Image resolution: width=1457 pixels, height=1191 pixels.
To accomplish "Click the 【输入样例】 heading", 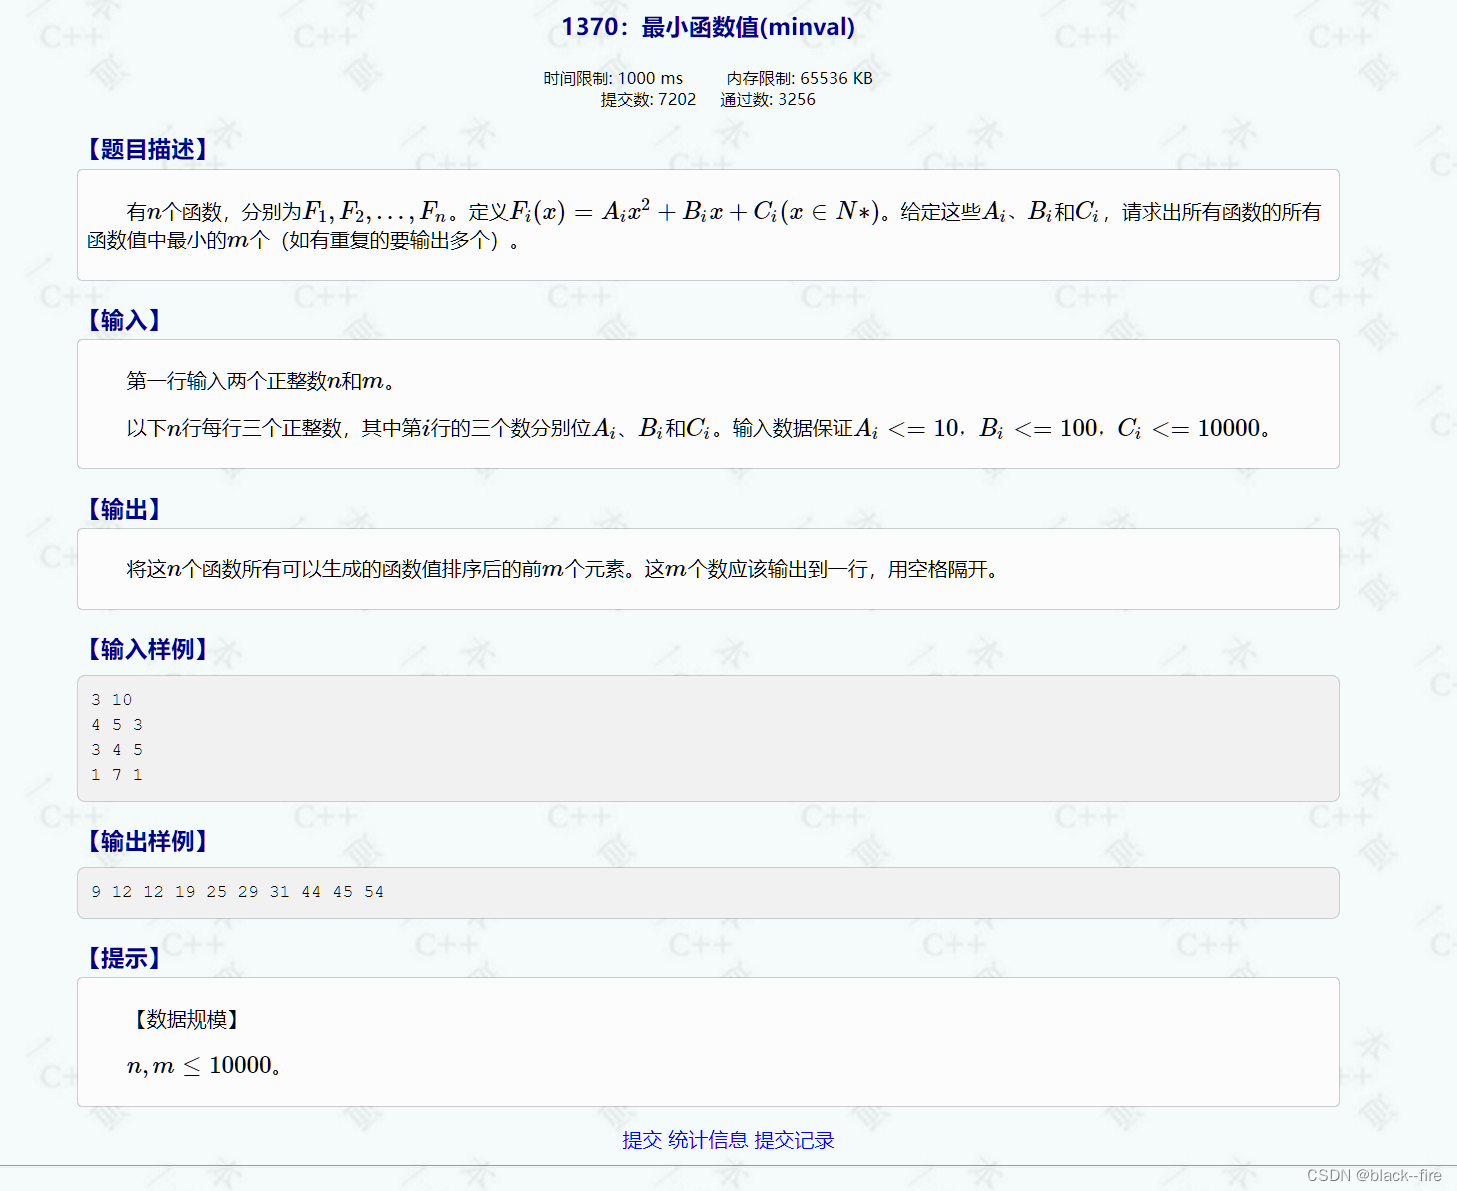I will [147, 649].
